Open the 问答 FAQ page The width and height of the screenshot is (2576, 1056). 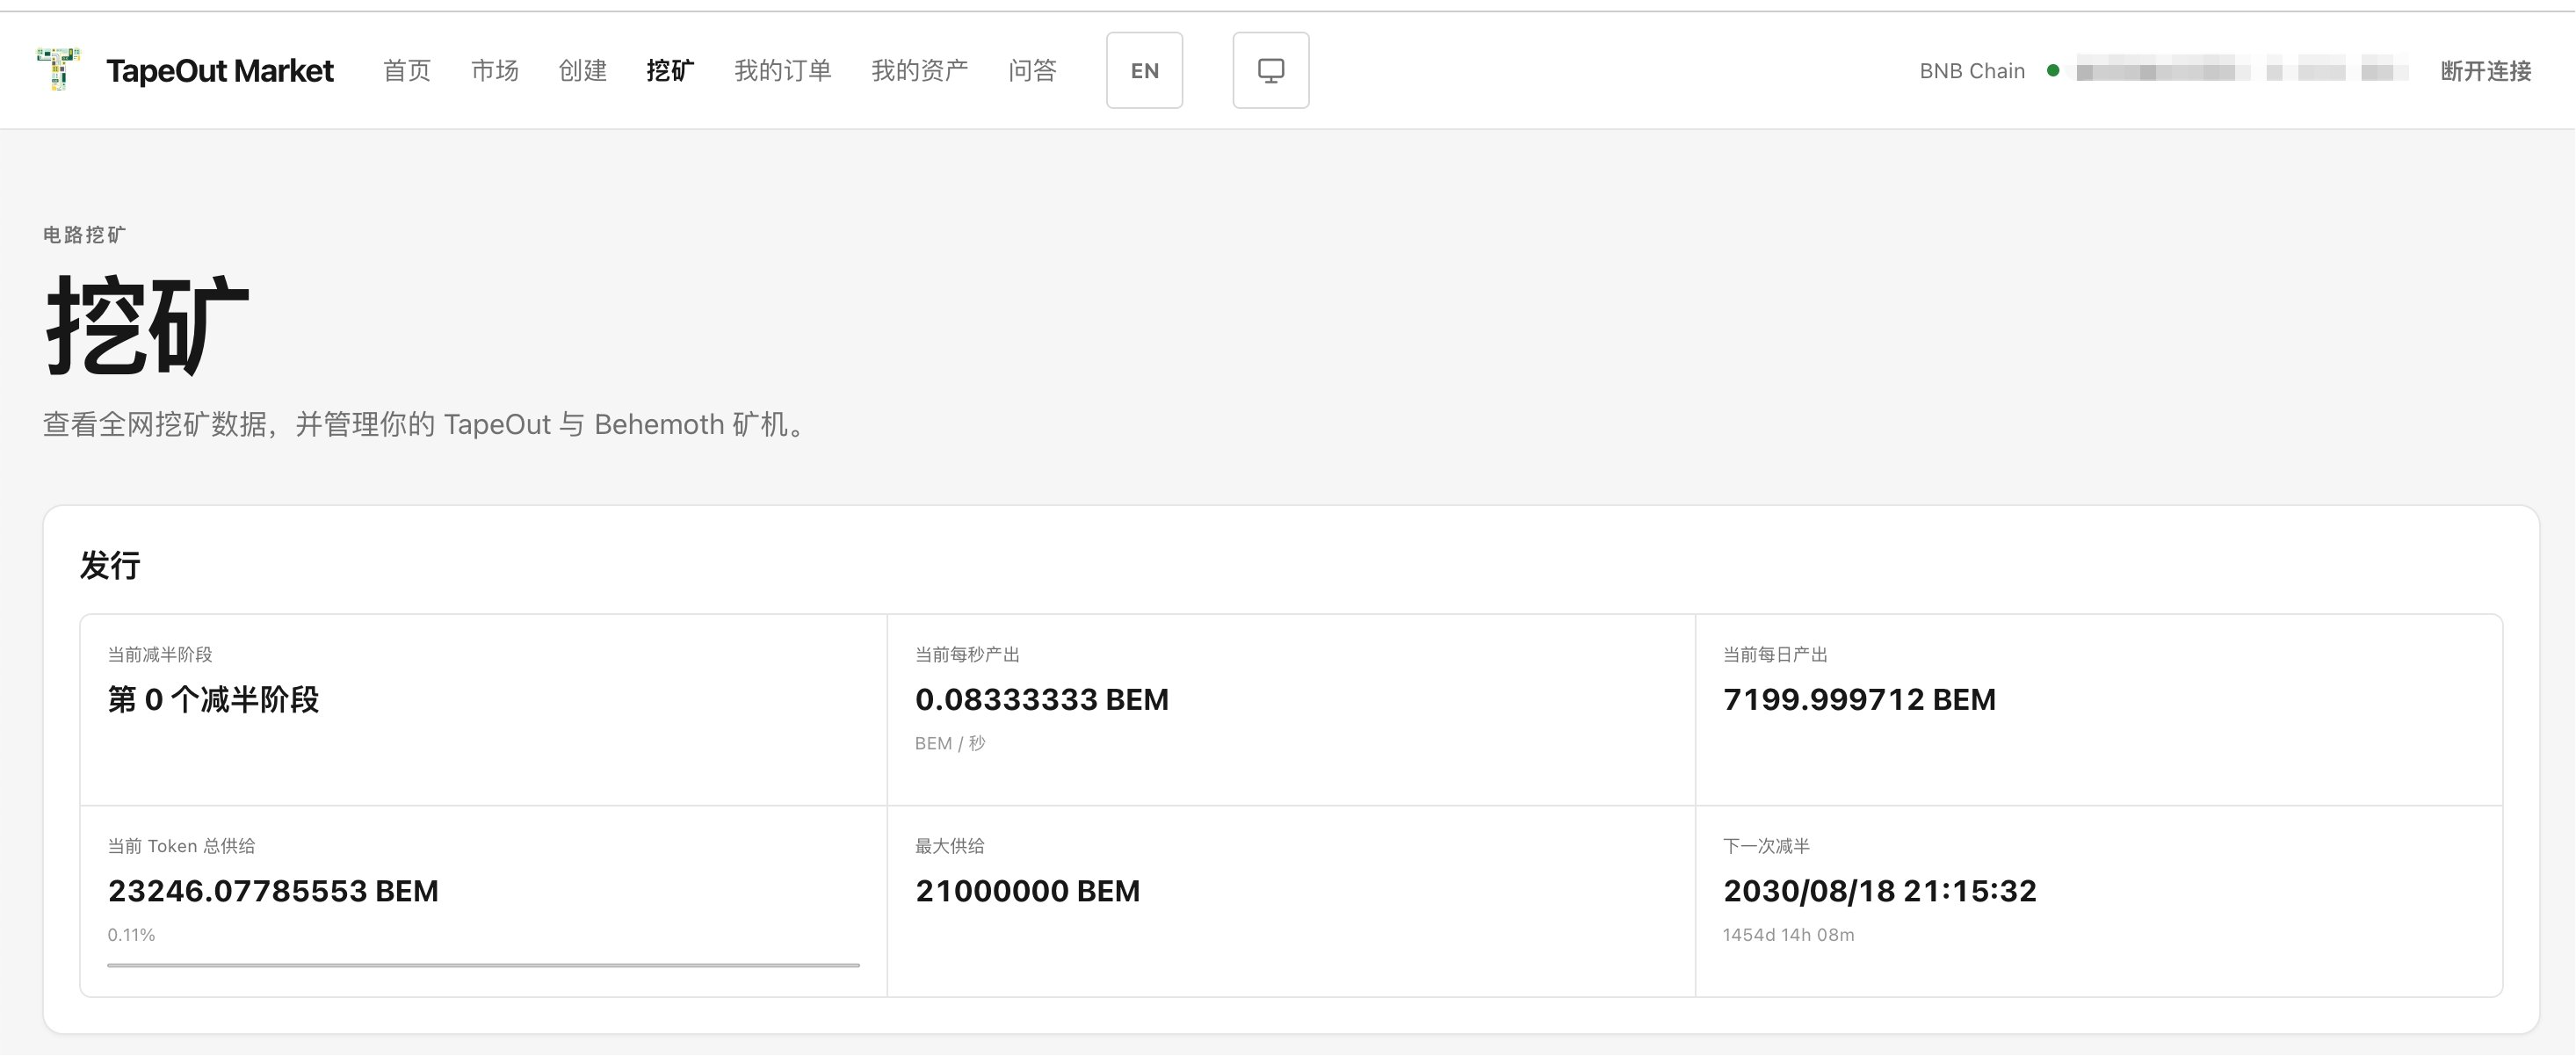1032,70
